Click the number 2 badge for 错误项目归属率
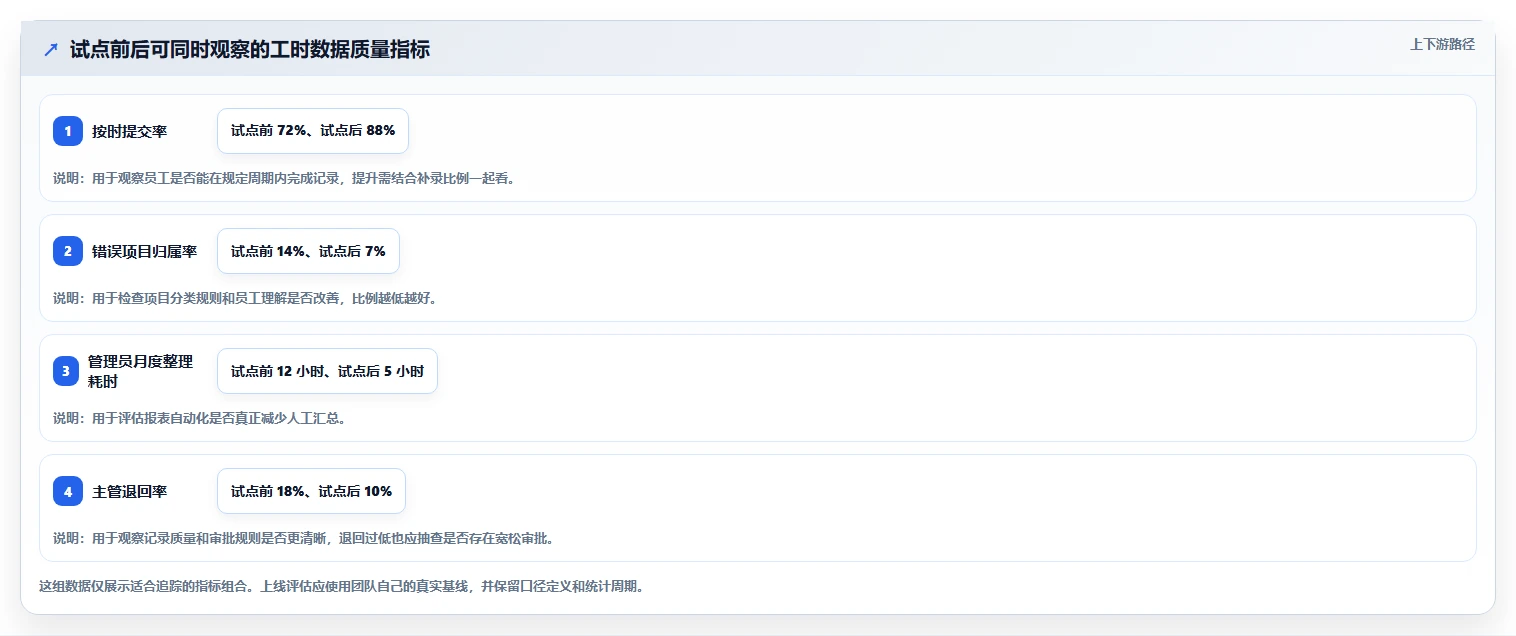 tap(68, 251)
